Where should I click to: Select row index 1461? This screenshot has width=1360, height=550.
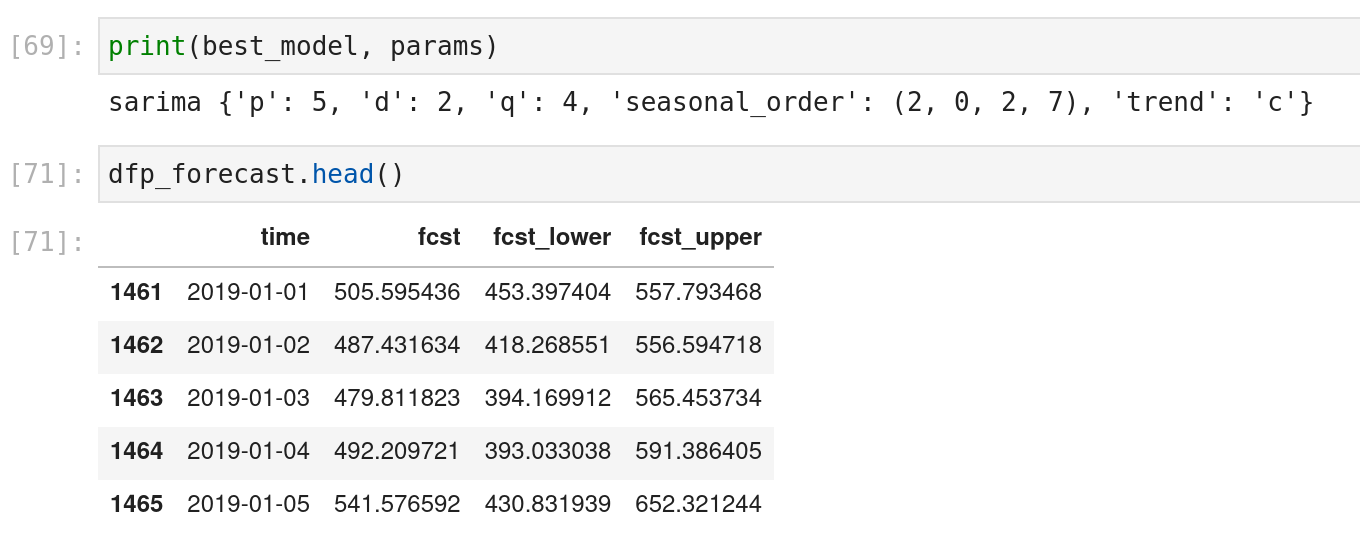click(136, 292)
